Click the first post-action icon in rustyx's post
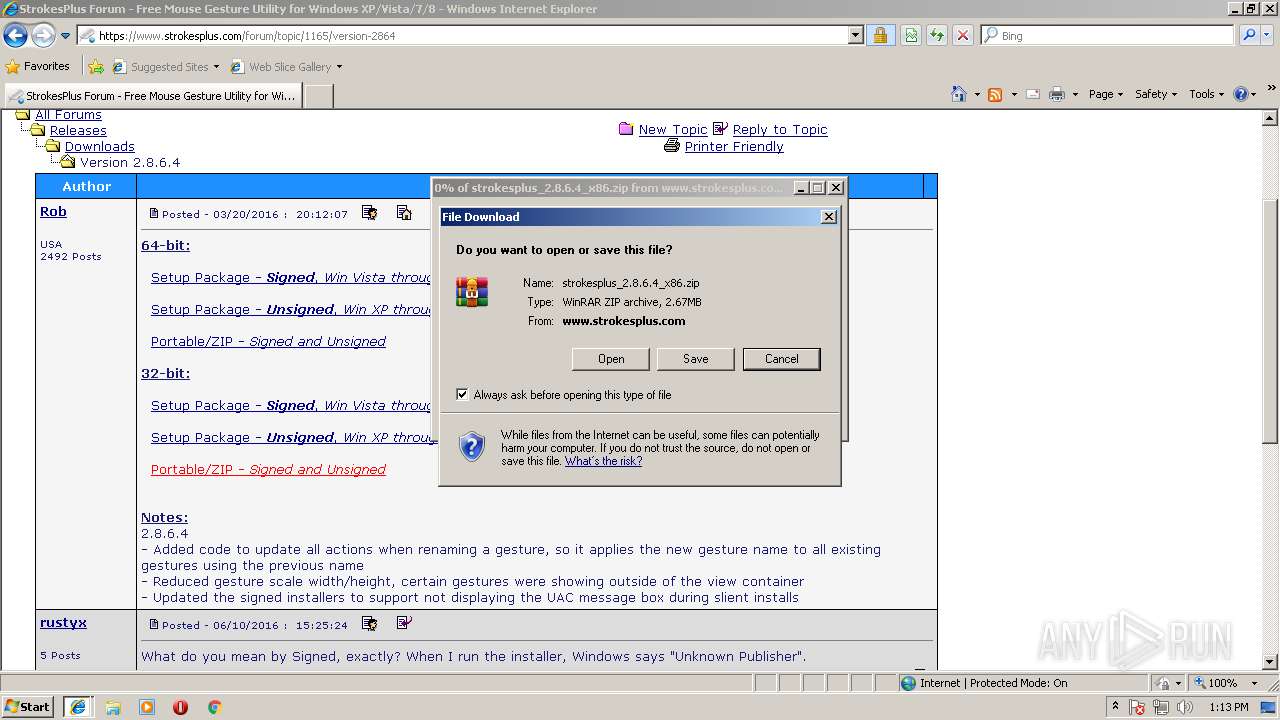Image resolution: width=1280 pixels, height=720 pixels. (370, 624)
